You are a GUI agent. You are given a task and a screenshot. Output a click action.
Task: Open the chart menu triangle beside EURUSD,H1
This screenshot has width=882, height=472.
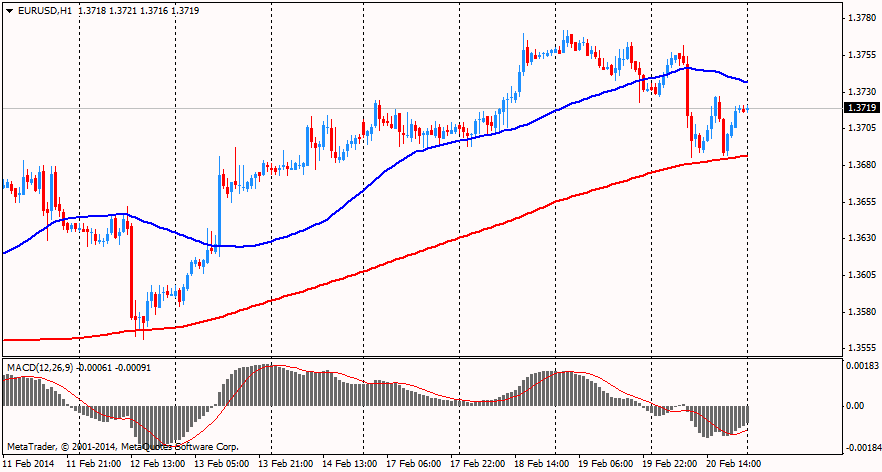(x=9, y=11)
